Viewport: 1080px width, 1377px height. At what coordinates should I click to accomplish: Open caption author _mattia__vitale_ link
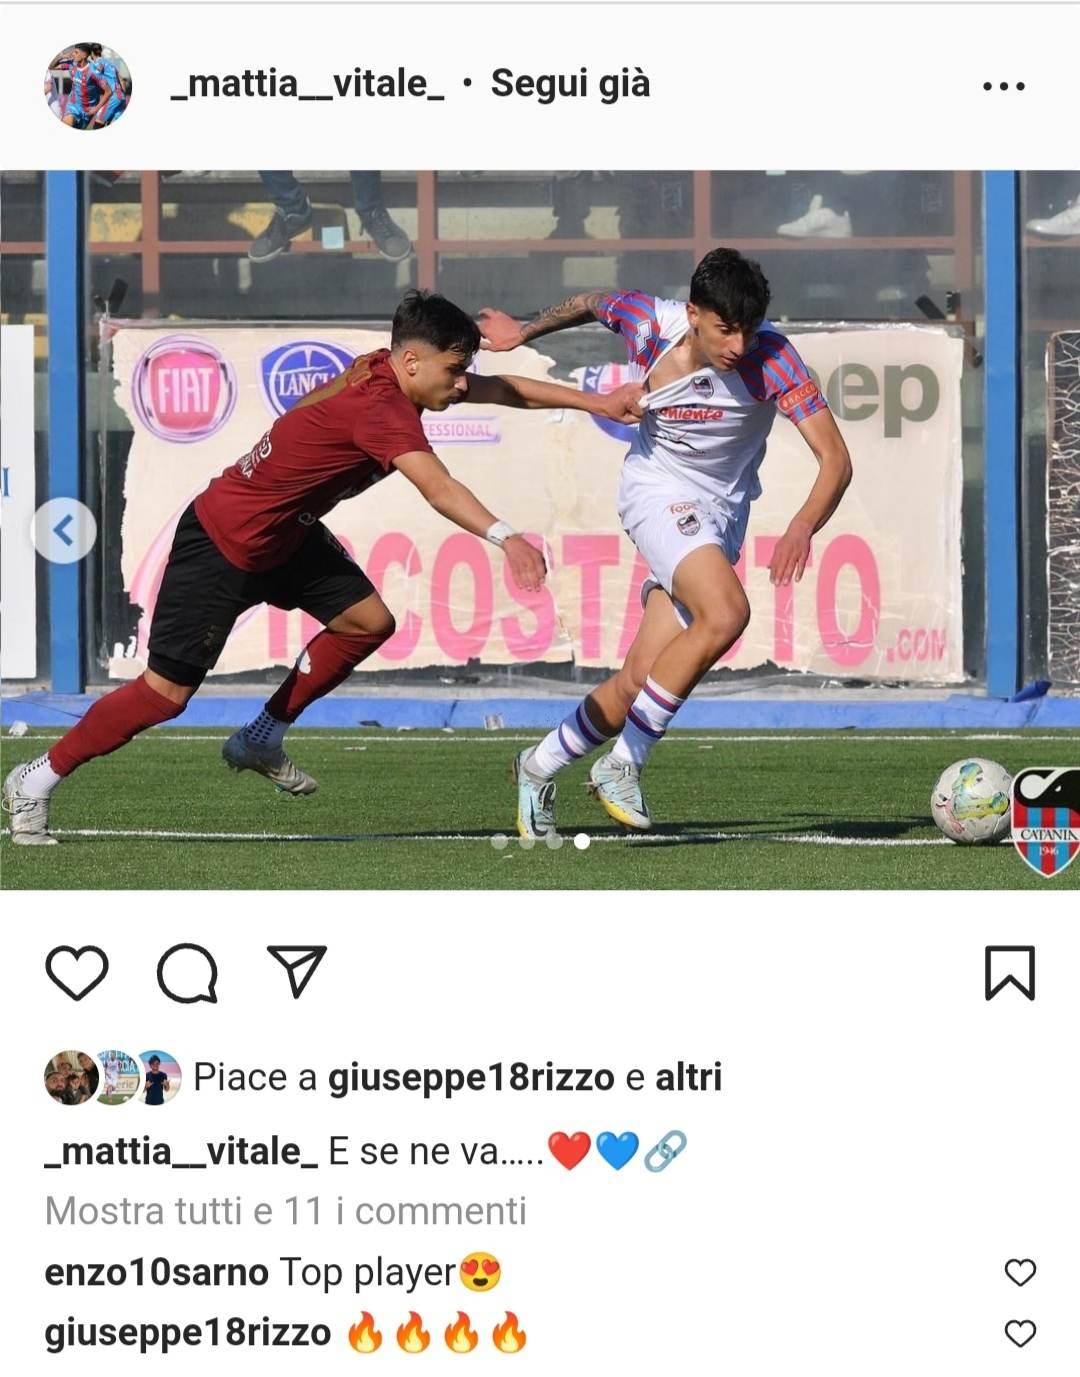pyautogui.click(x=182, y=1151)
